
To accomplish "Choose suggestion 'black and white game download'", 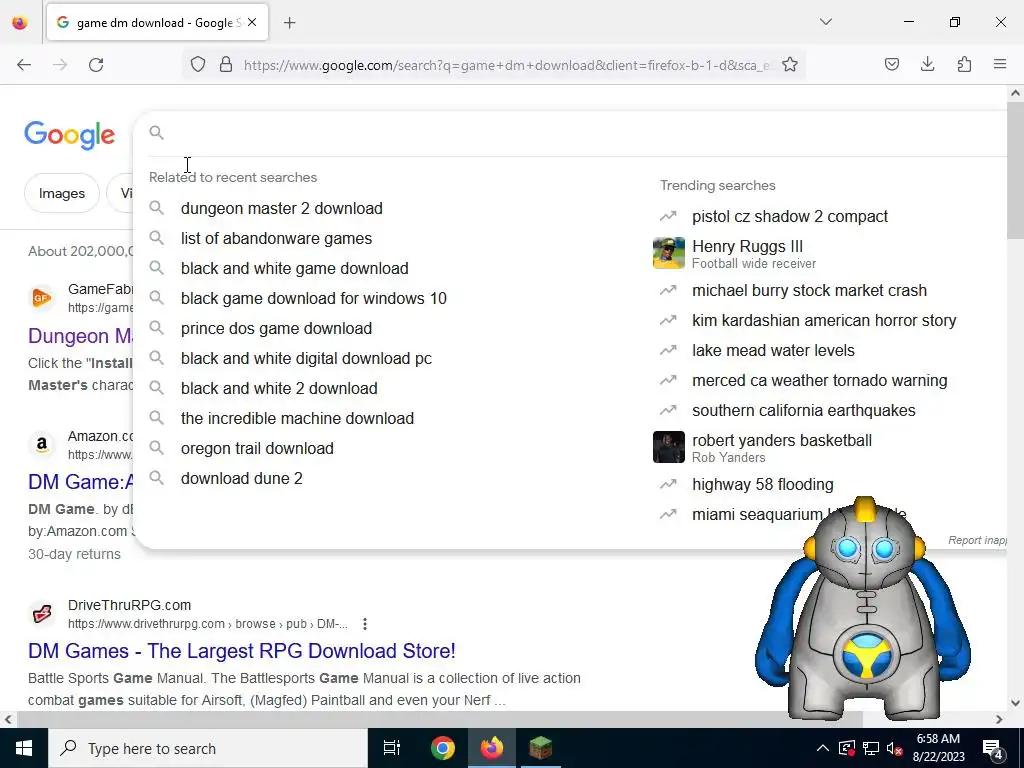I will [x=295, y=268].
